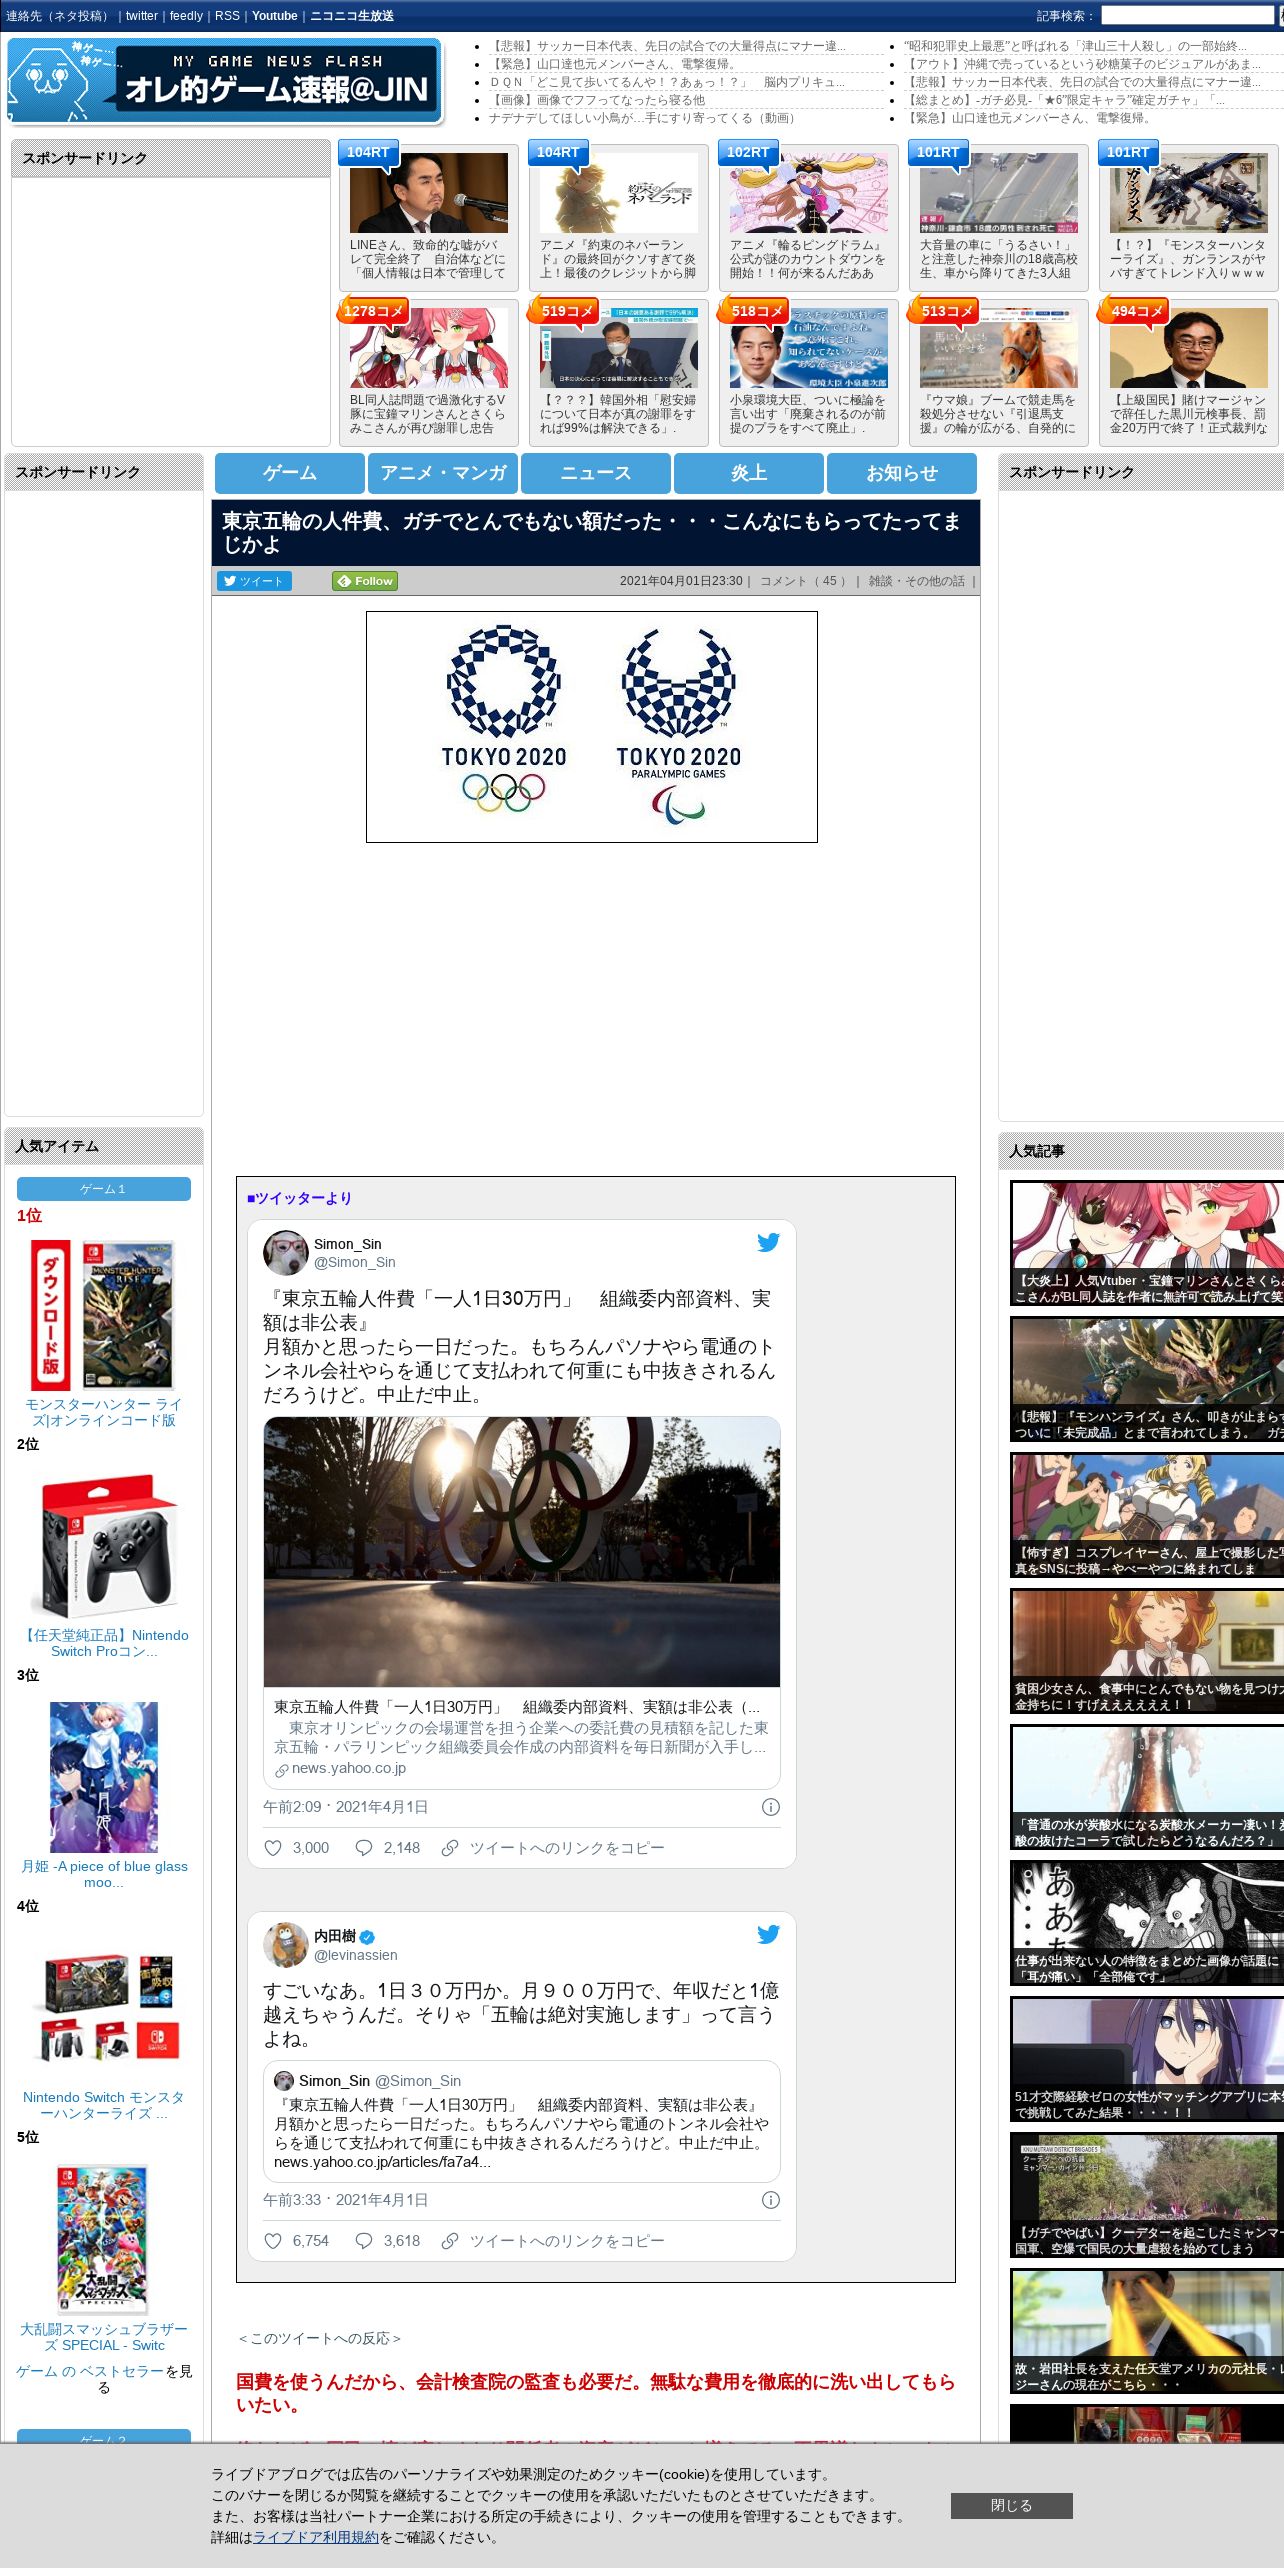
Task: Click 内田樹 profile avatar
Action: point(285,1945)
